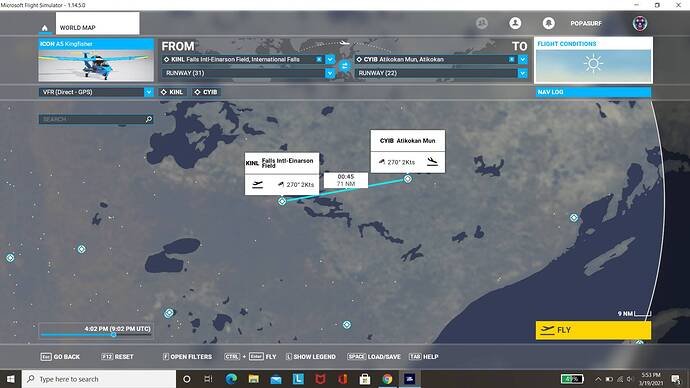Click the Home icon
Screen dimensions: 690x388
click(x=44, y=28)
